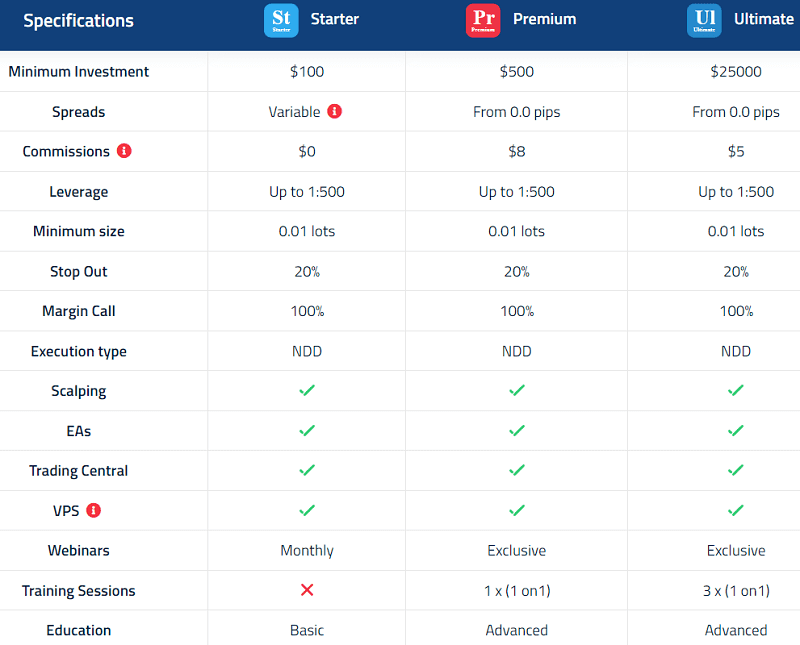Click the Starter account 'St' logo icon
This screenshot has height=645, width=800.
click(x=281, y=20)
